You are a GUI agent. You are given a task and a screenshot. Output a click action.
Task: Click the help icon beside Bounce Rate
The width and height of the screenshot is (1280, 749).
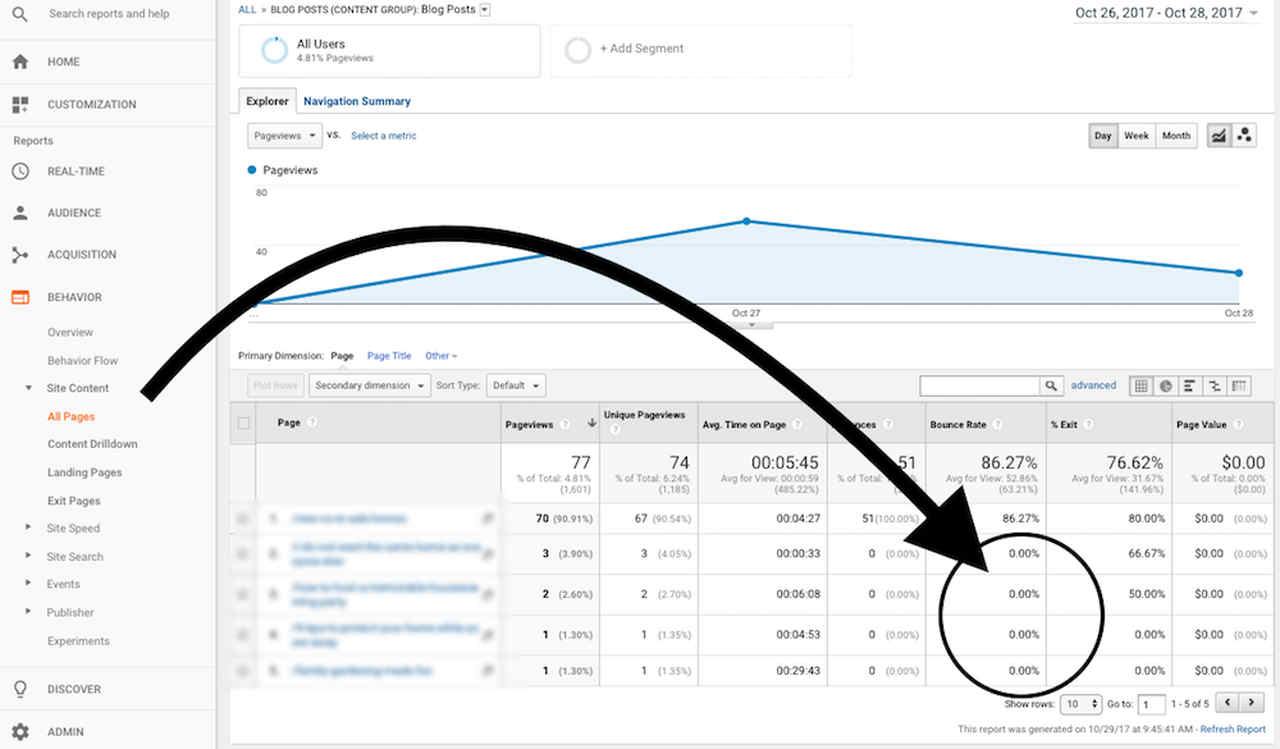pyautogui.click(x=997, y=424)
